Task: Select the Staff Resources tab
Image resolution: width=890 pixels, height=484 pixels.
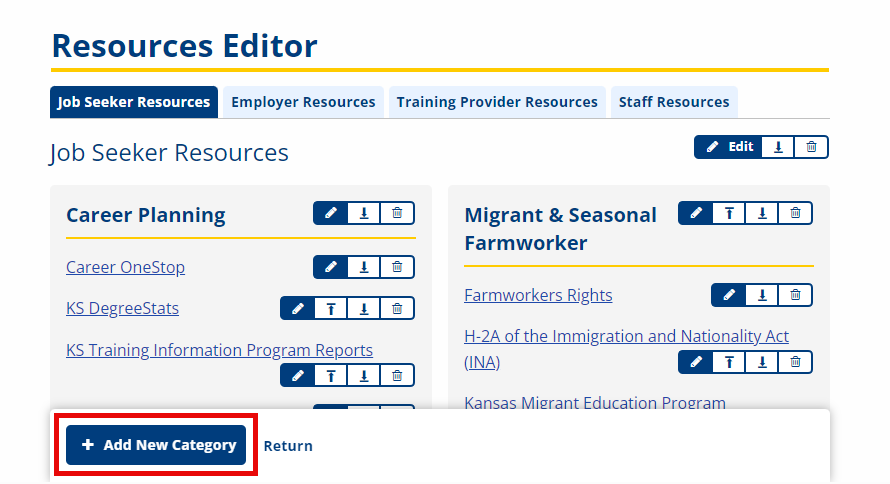Action: tap(674, 102)
